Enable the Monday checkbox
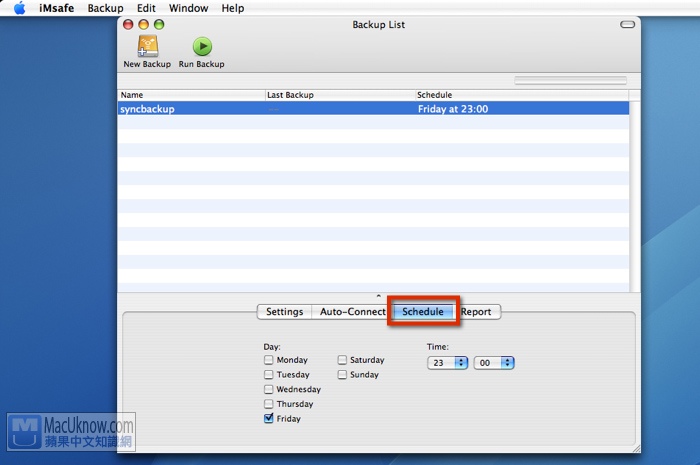Viewport: 700px width, 465px height. (x=268, y=360)
